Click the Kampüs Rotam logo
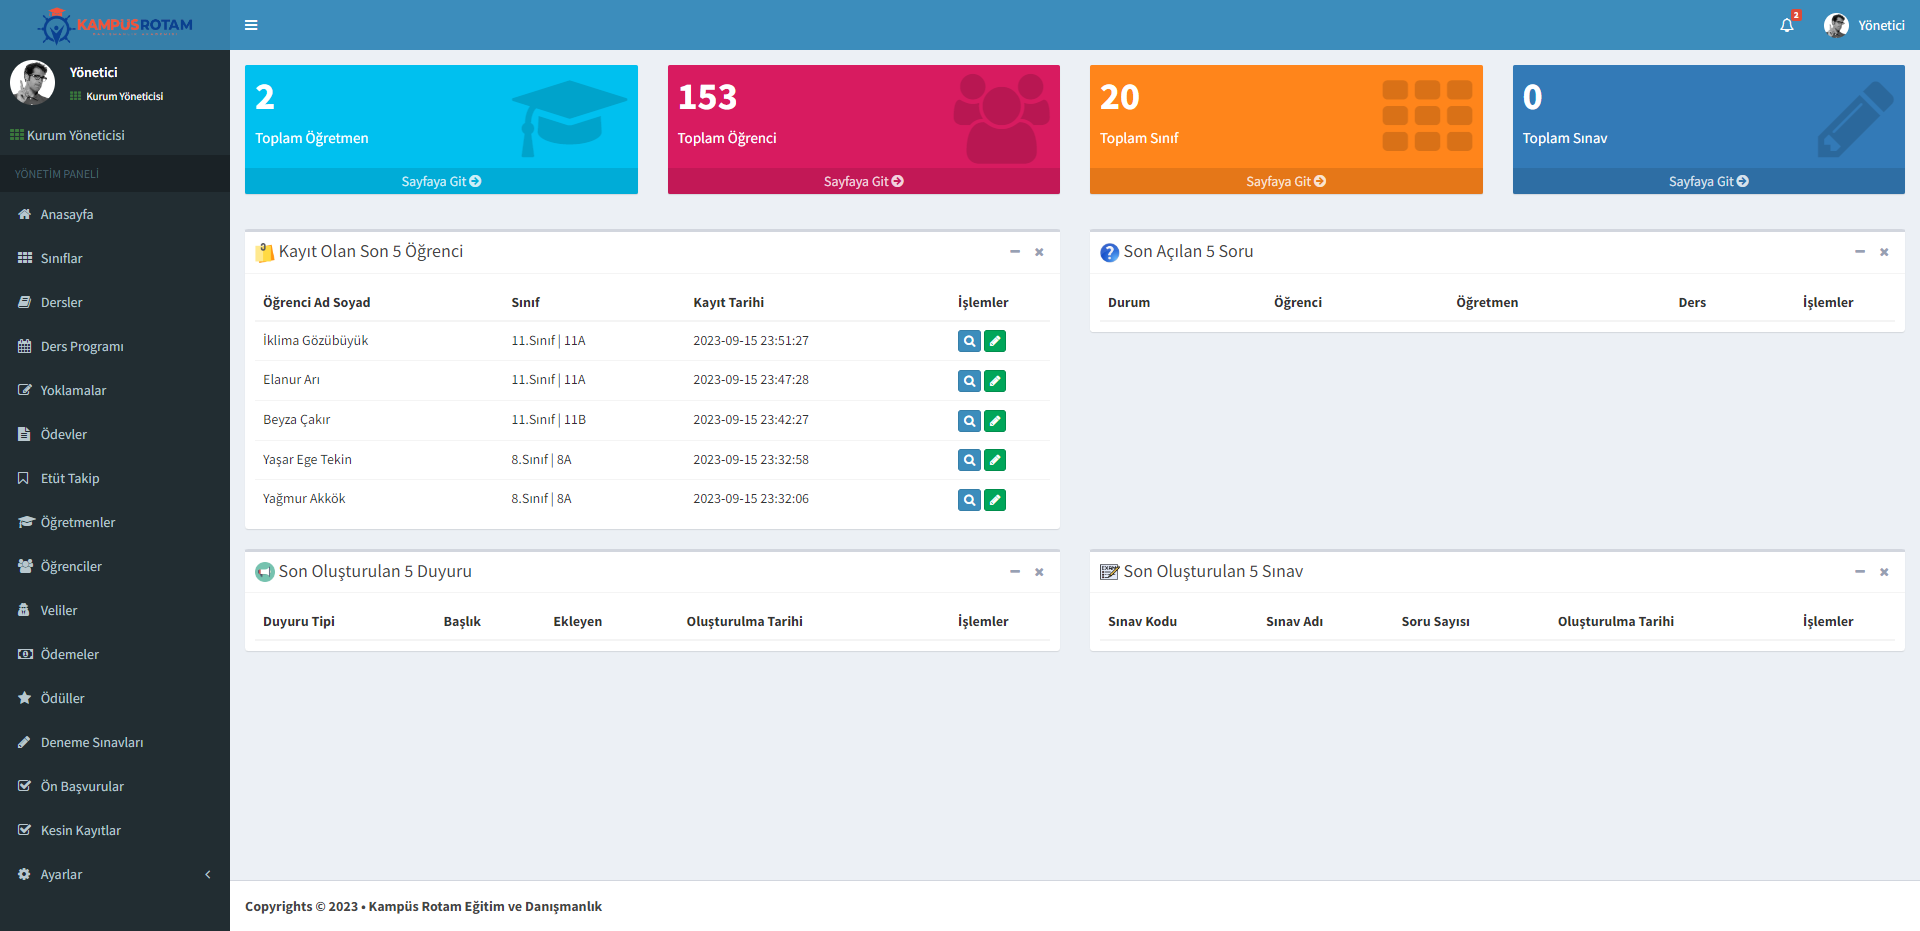 [x=115, y=25]
